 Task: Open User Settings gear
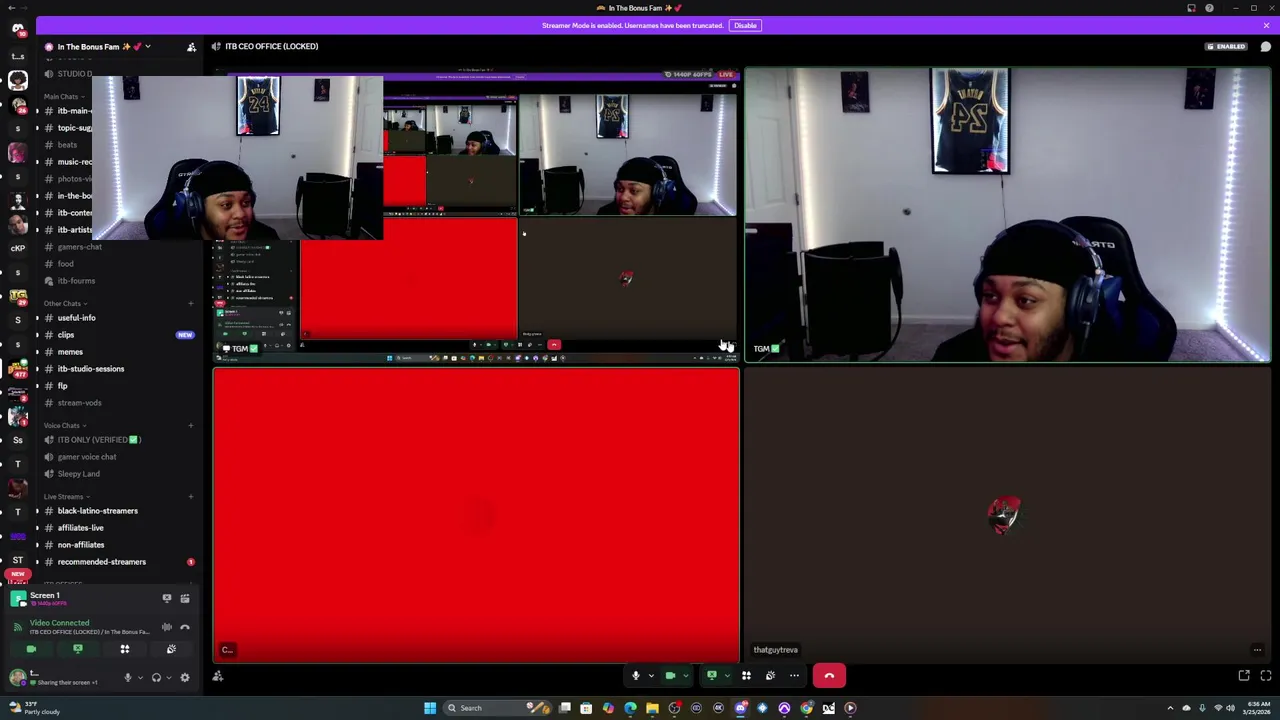[x=185, y=677]
